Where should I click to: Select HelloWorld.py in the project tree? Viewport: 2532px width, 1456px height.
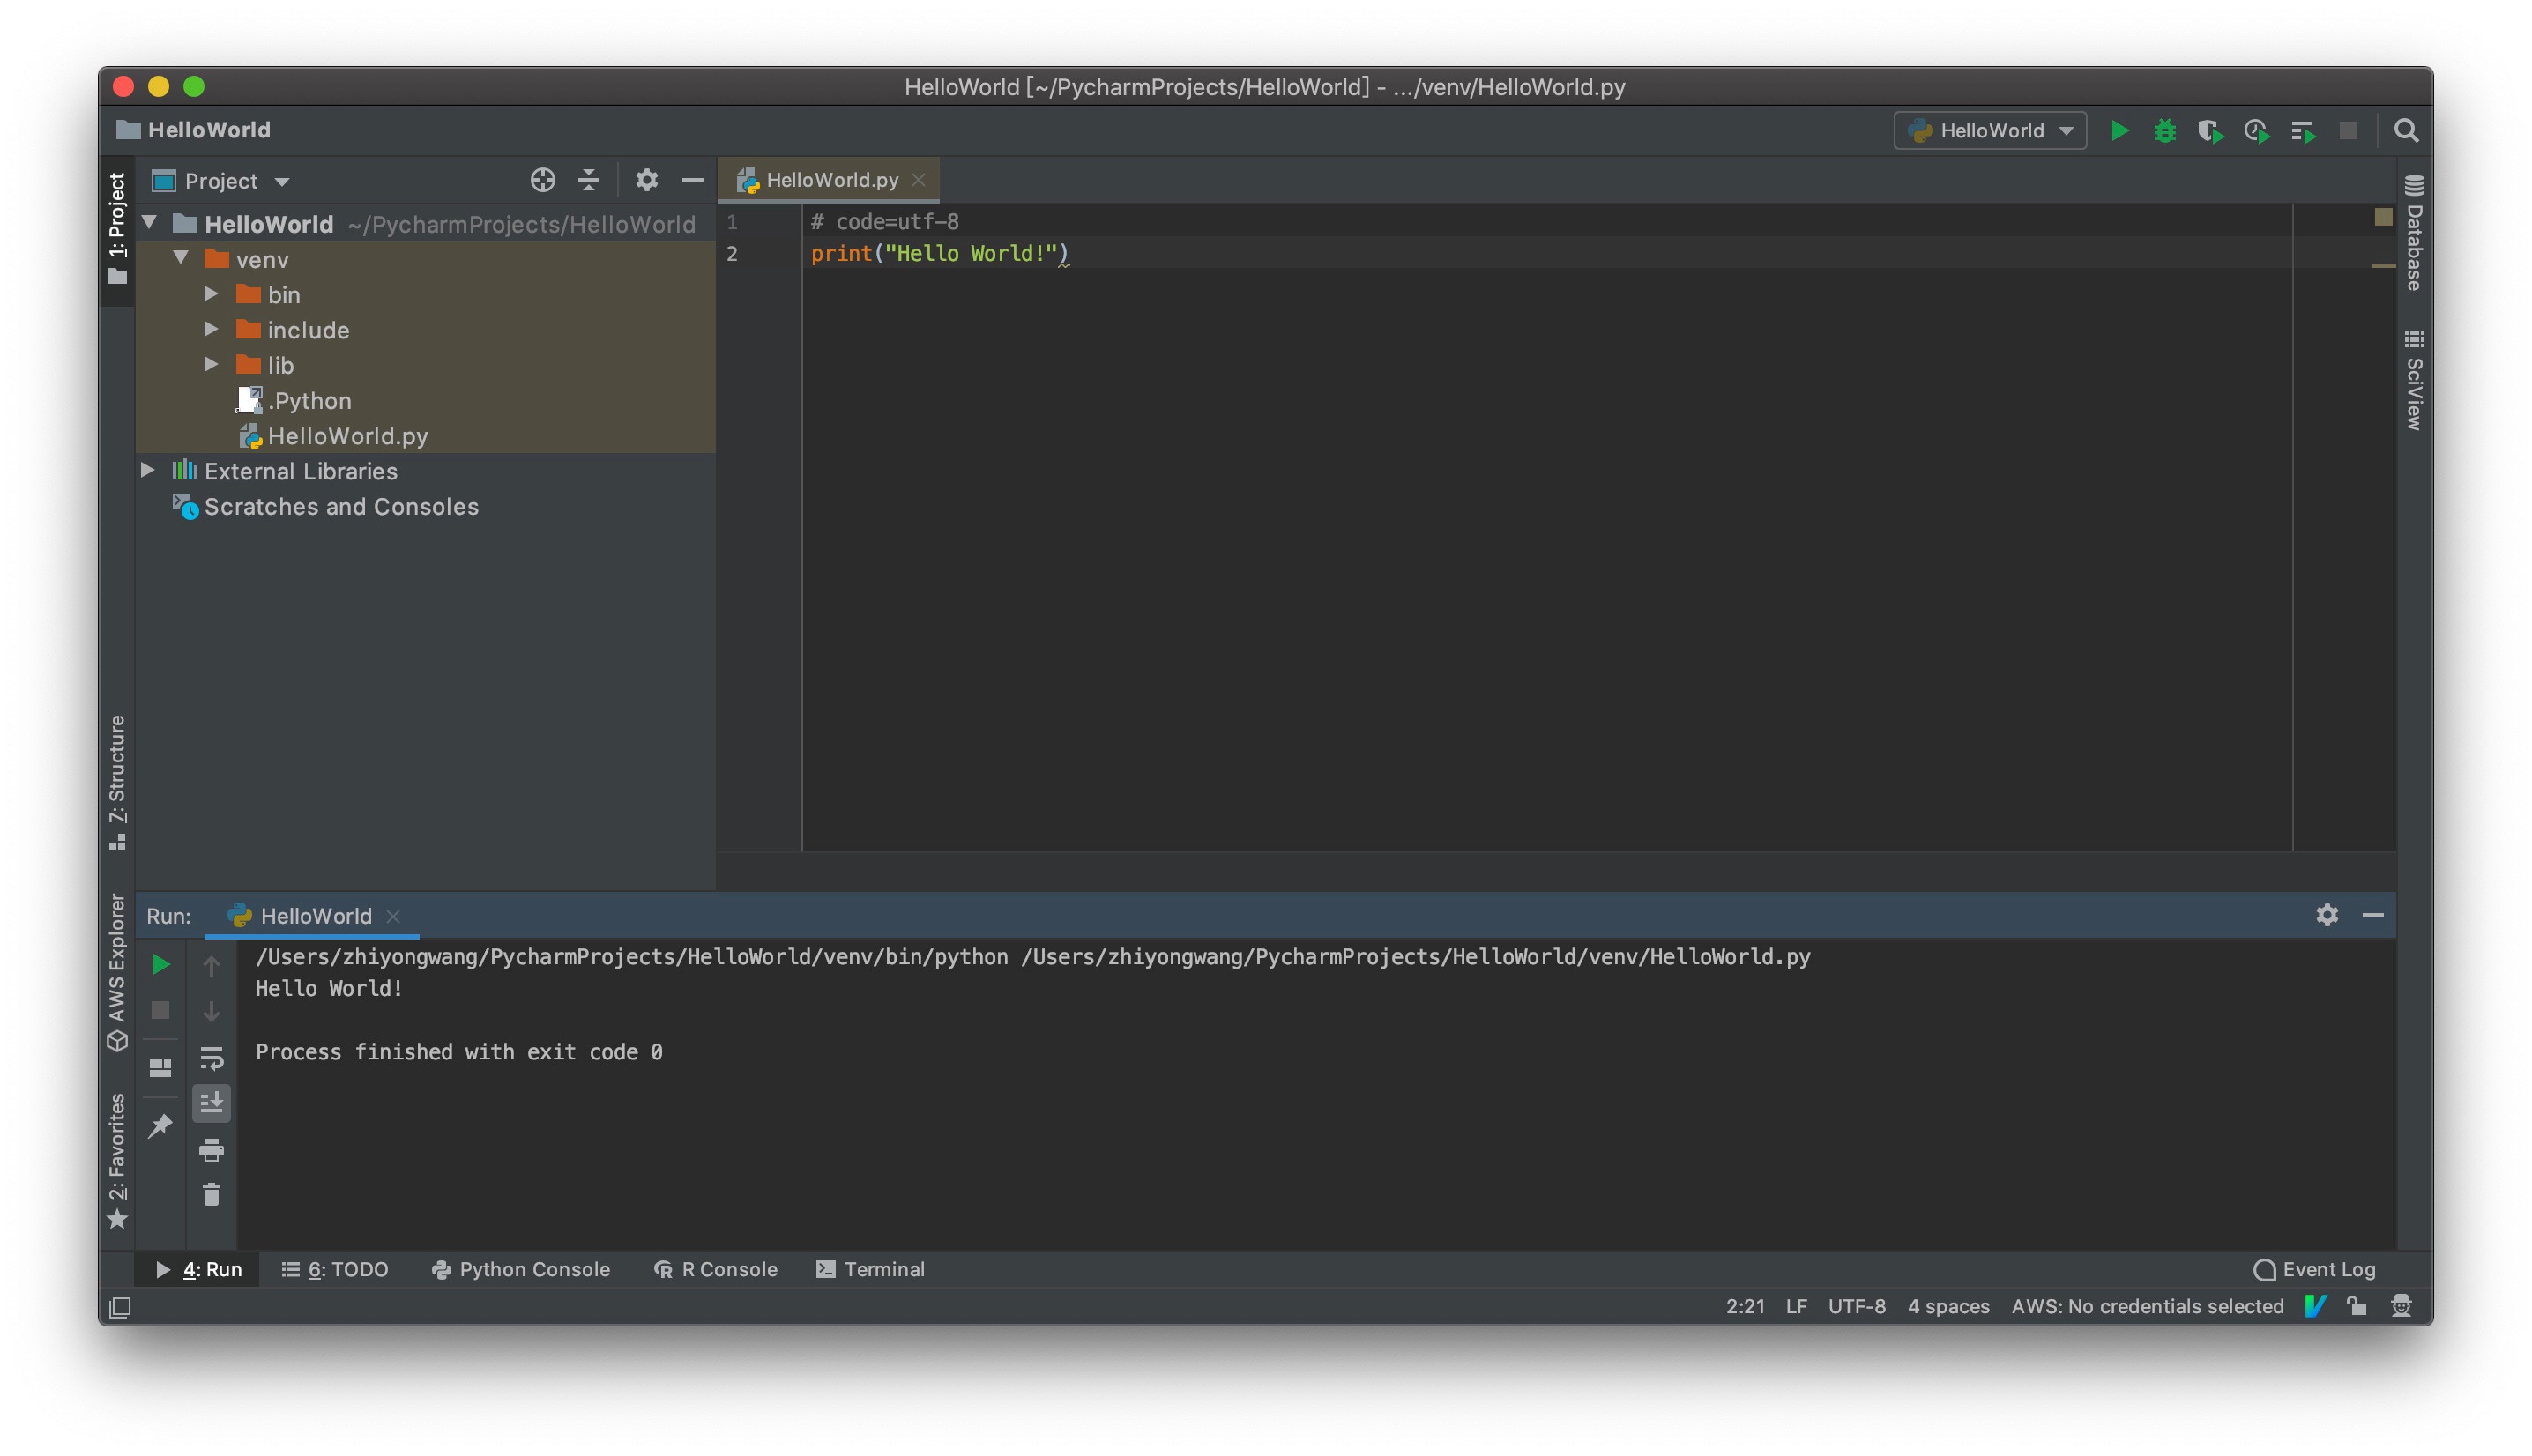tap(347, 436)
